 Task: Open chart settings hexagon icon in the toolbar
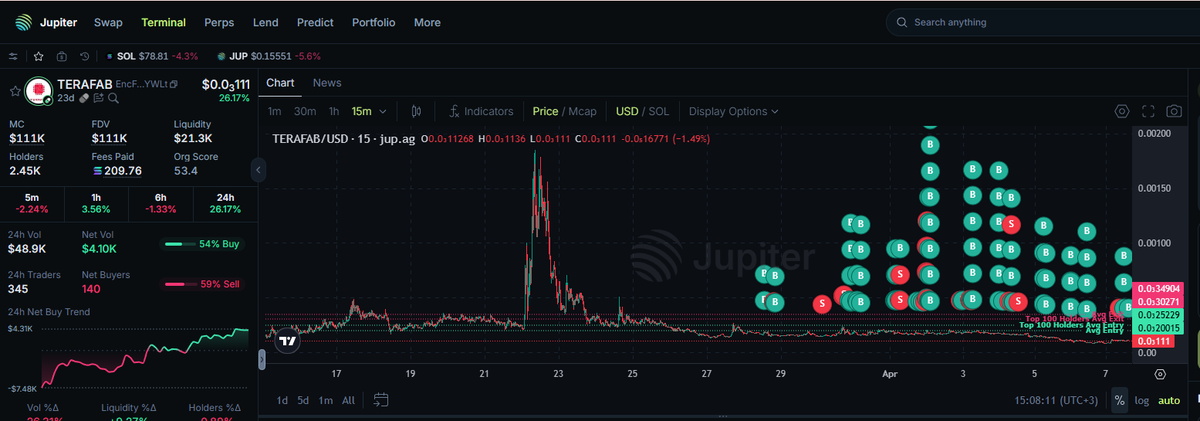pos(1122,111)
